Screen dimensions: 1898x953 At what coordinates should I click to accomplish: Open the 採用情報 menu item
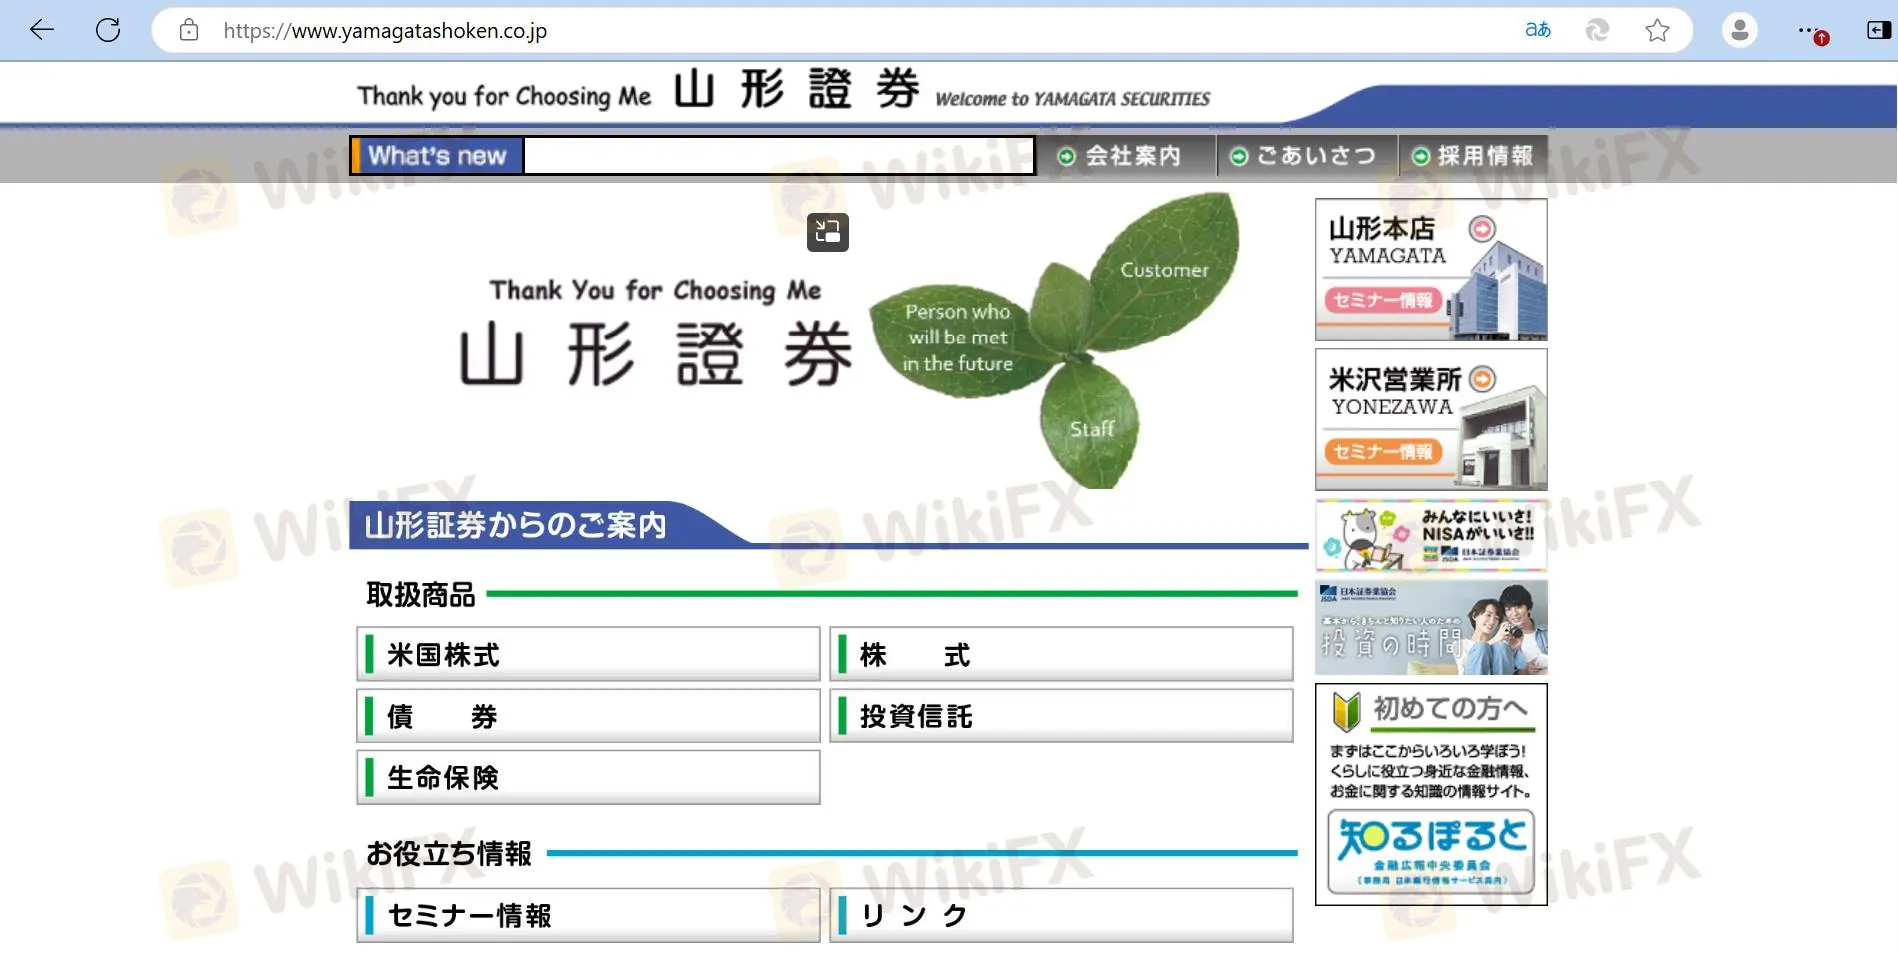pos(1473,156)
